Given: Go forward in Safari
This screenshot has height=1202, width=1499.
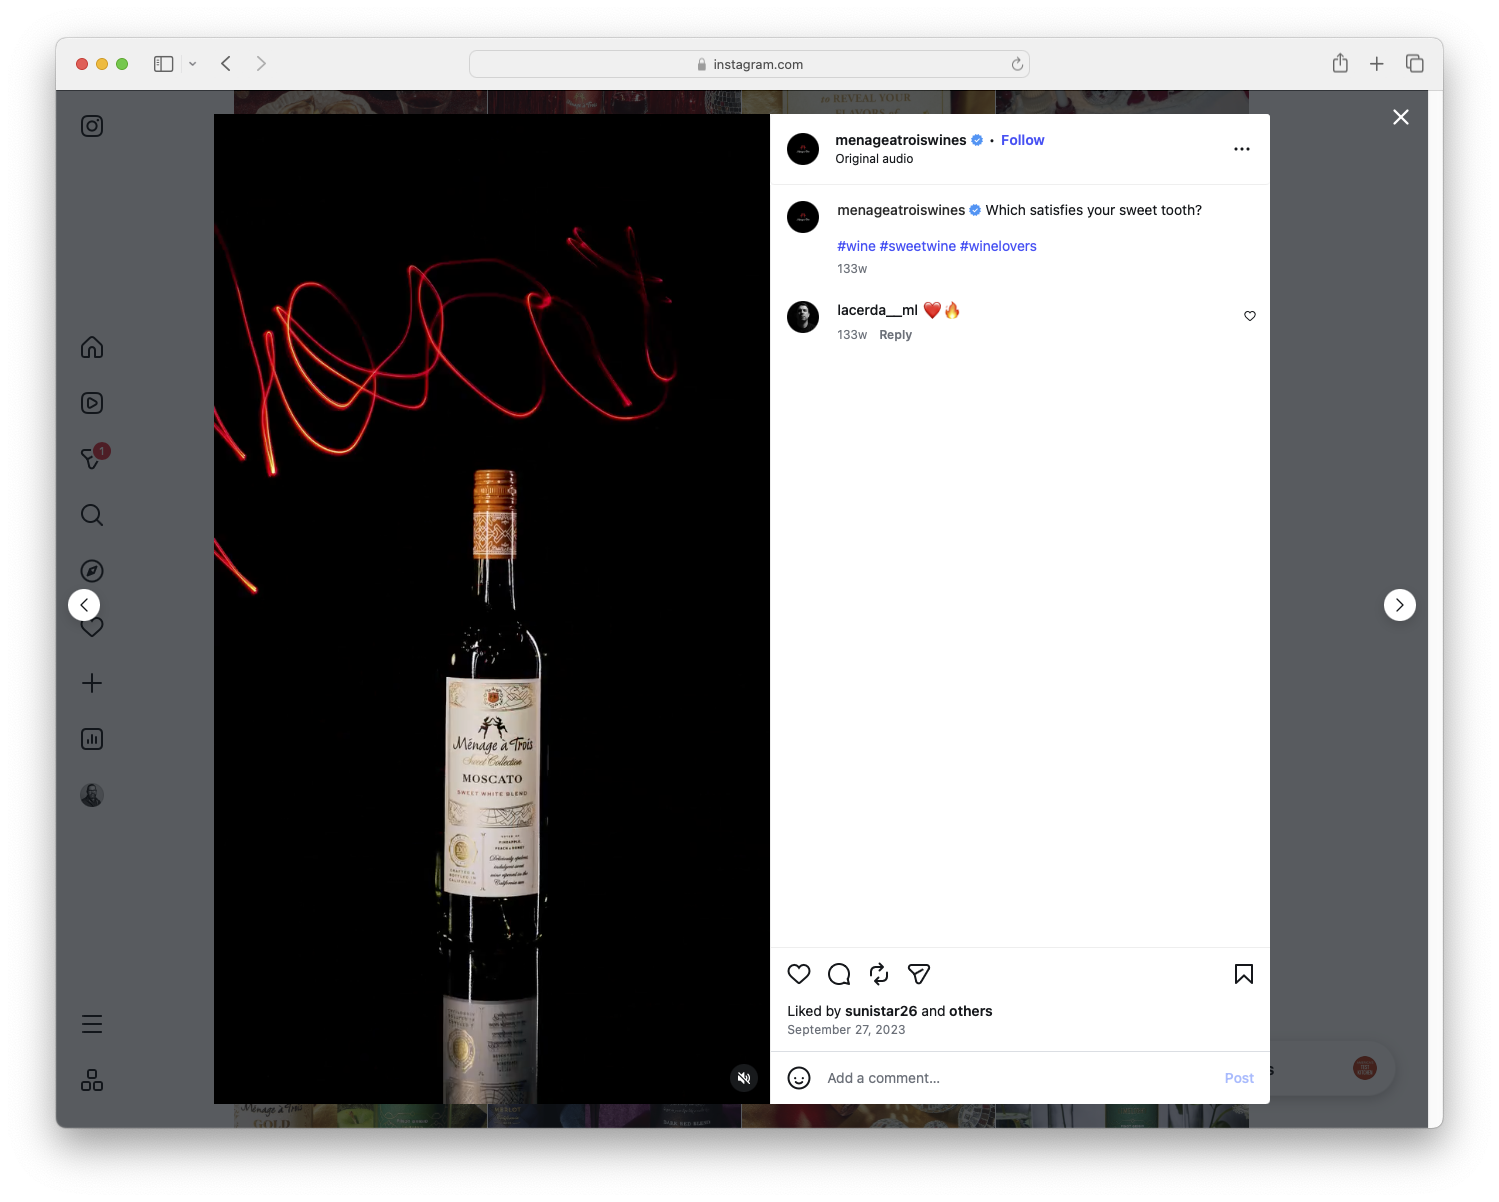Looking at the screenshot, I should coord(261,64).
